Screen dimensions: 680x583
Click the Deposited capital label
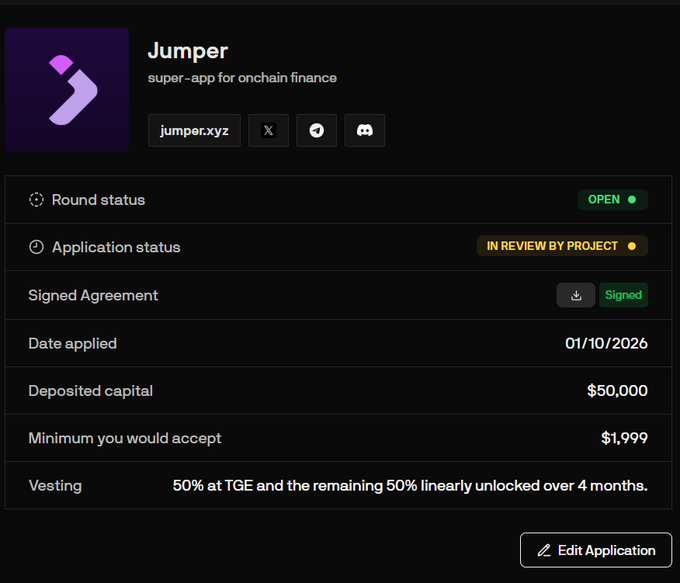91,391
